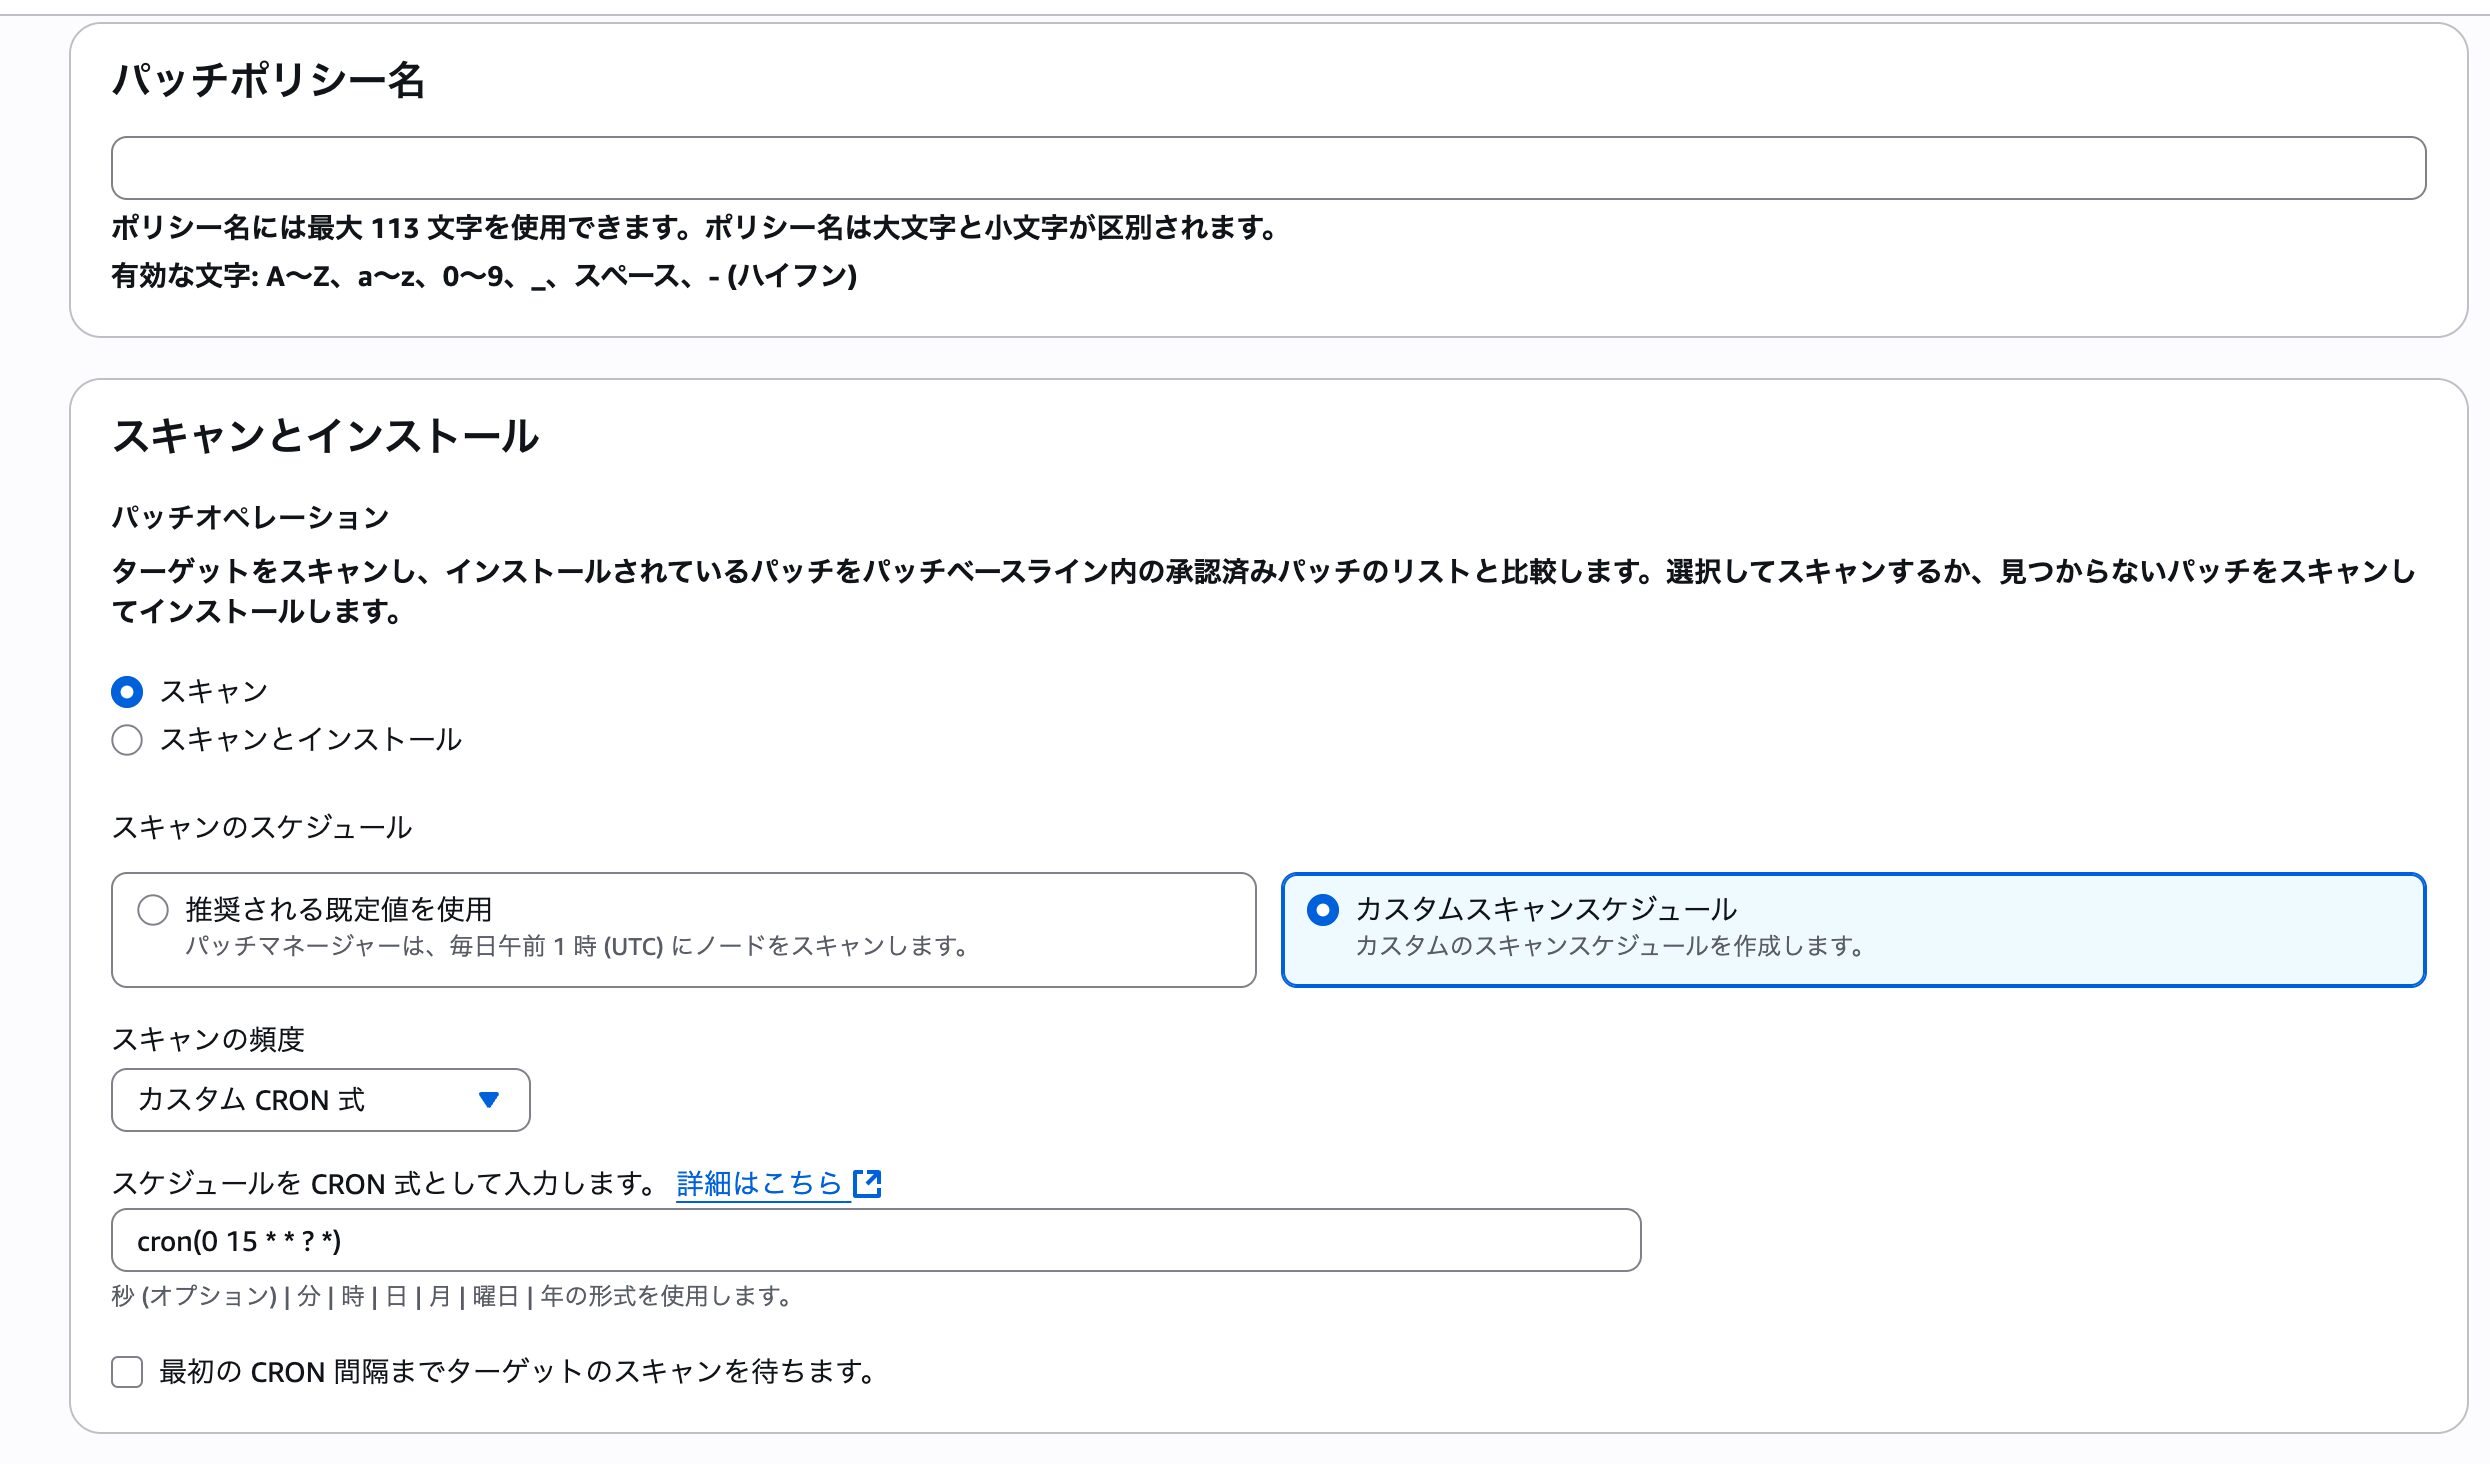Click the スキャンとインストール option label text

[310, 740]
